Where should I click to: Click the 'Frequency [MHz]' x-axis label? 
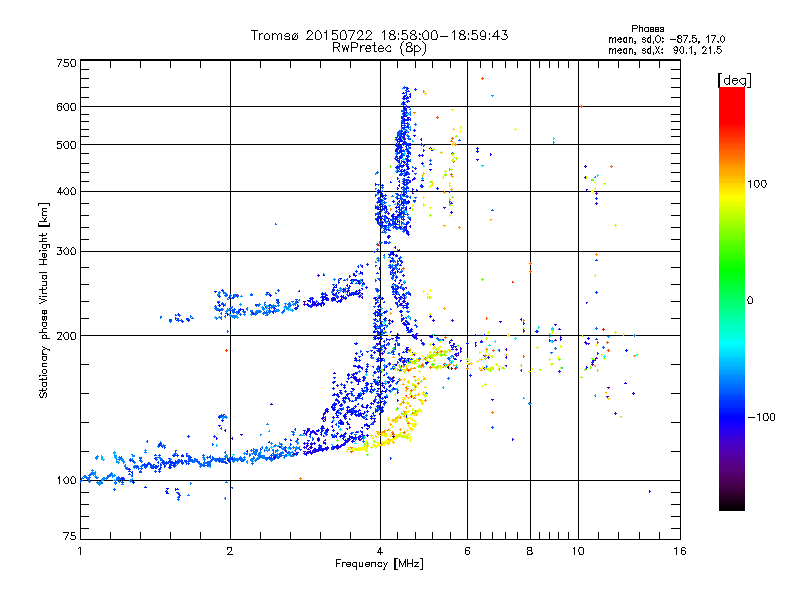pyautogui.click(x=379, y=564)
